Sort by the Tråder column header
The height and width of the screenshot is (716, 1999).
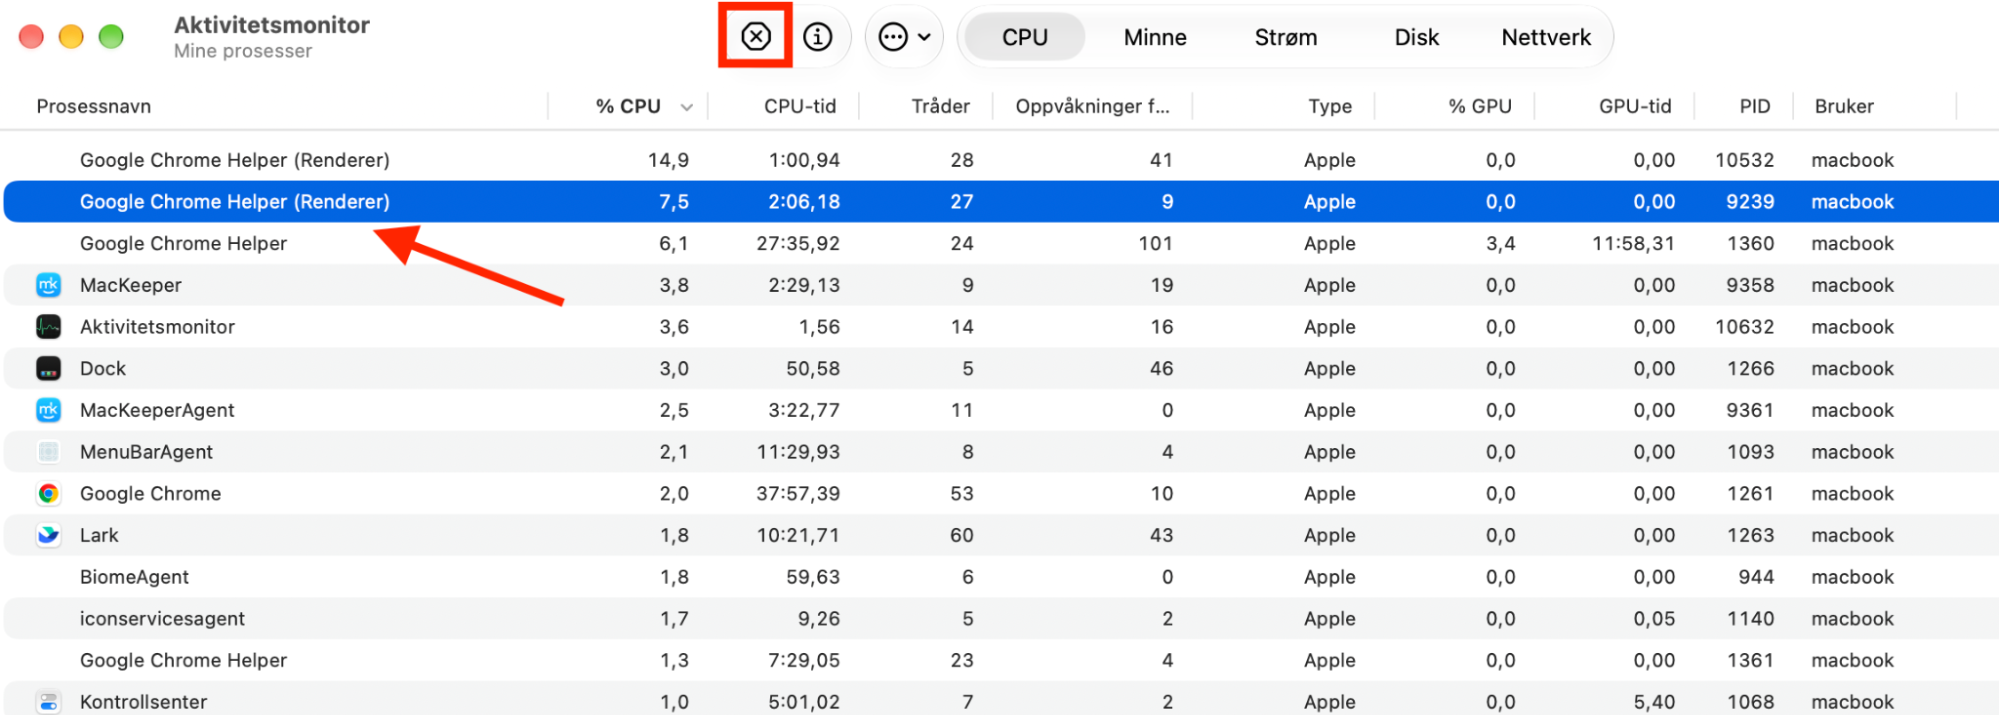pos(940,106)
